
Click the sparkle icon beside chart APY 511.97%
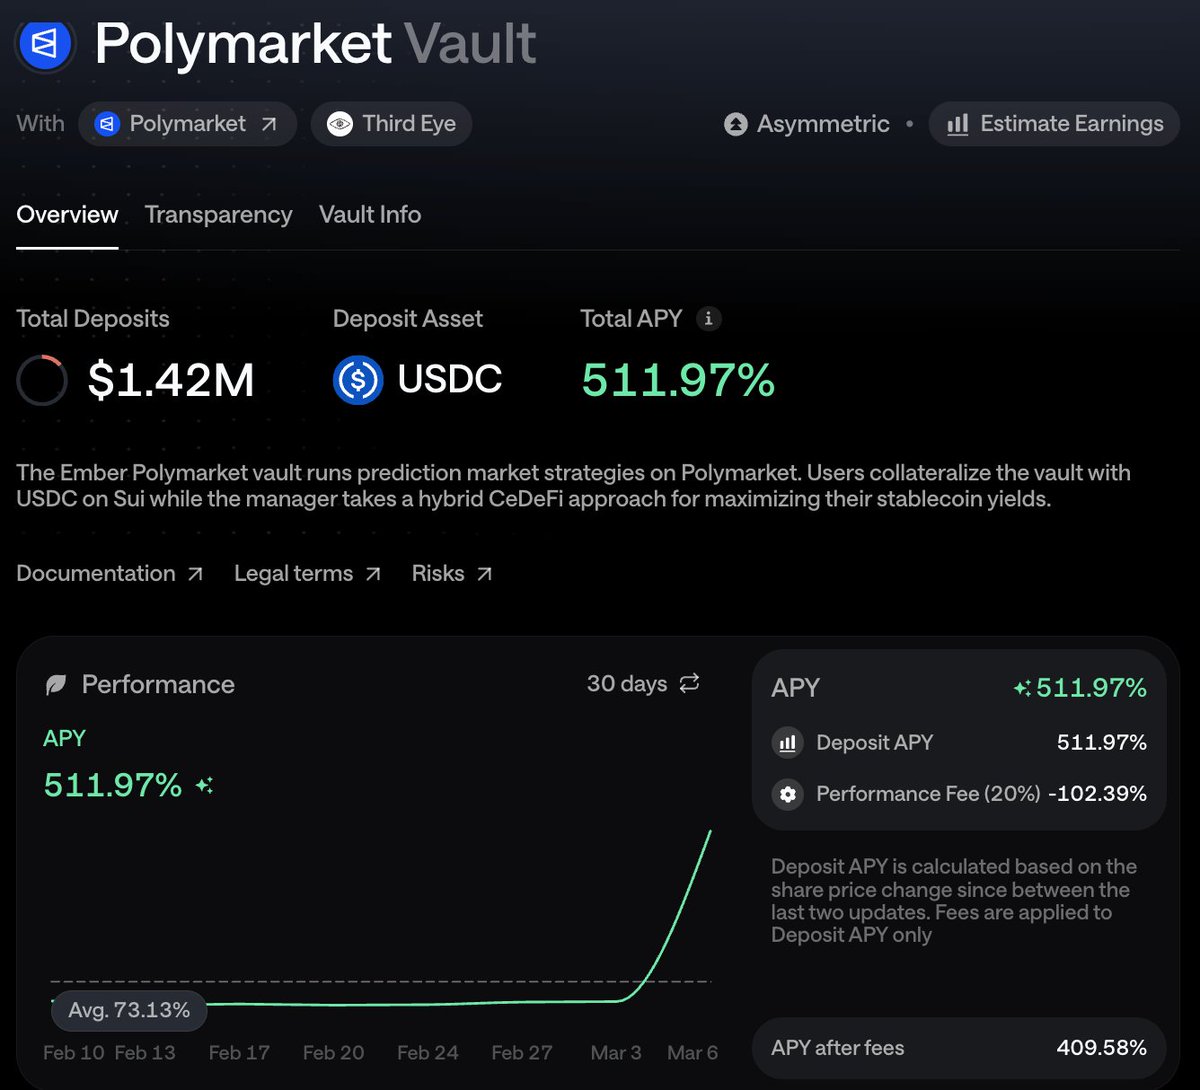[204, 786]
